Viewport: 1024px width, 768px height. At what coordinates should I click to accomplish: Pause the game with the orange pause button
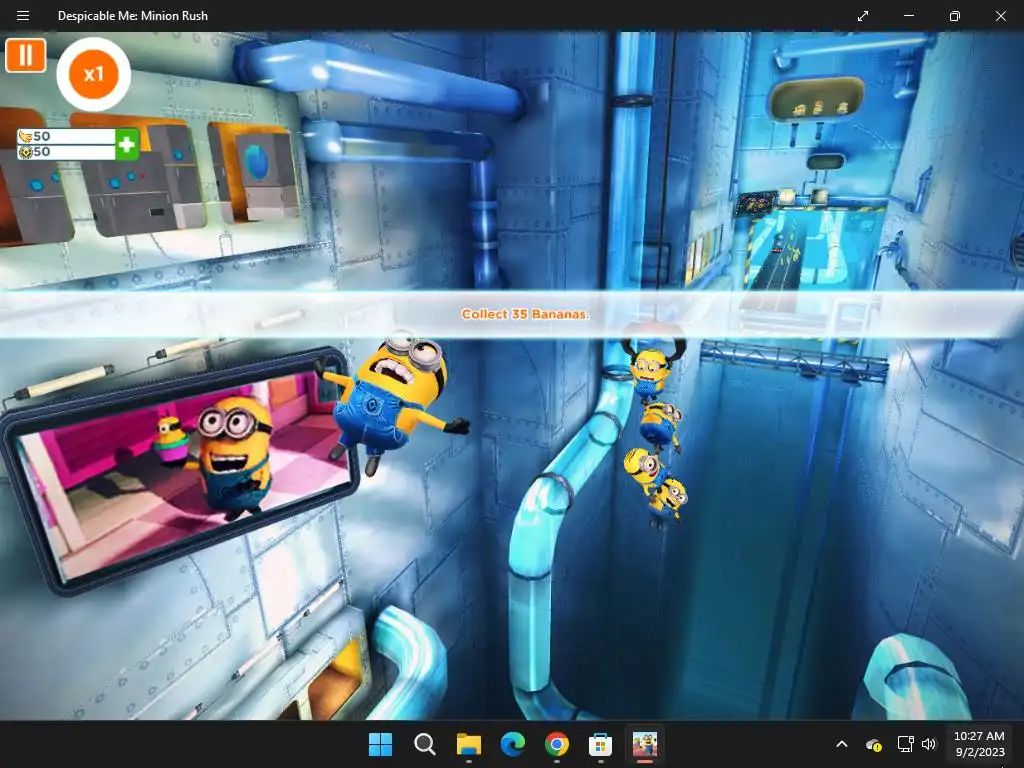coord(25,55)
